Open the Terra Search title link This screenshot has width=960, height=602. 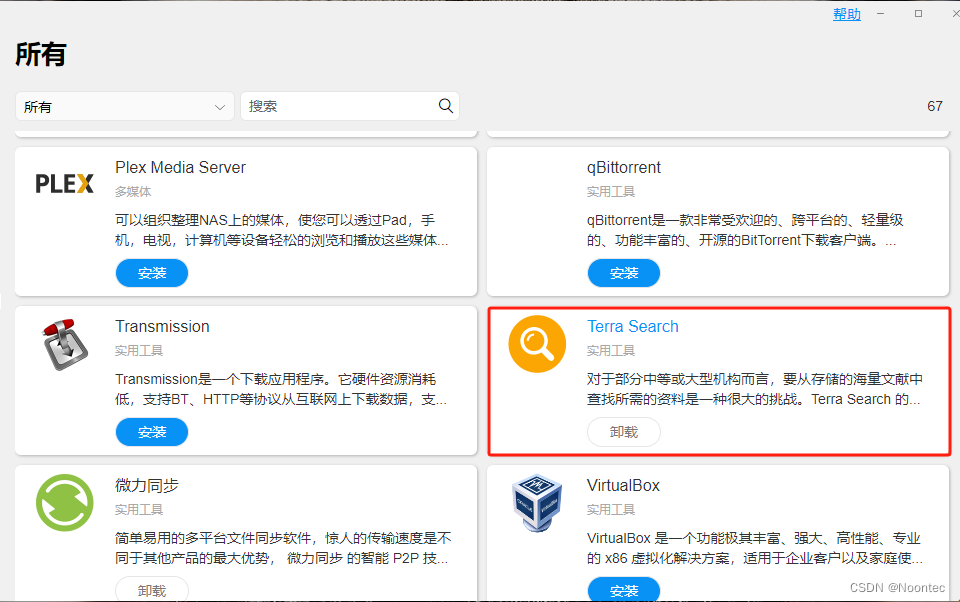click(633, 326)
